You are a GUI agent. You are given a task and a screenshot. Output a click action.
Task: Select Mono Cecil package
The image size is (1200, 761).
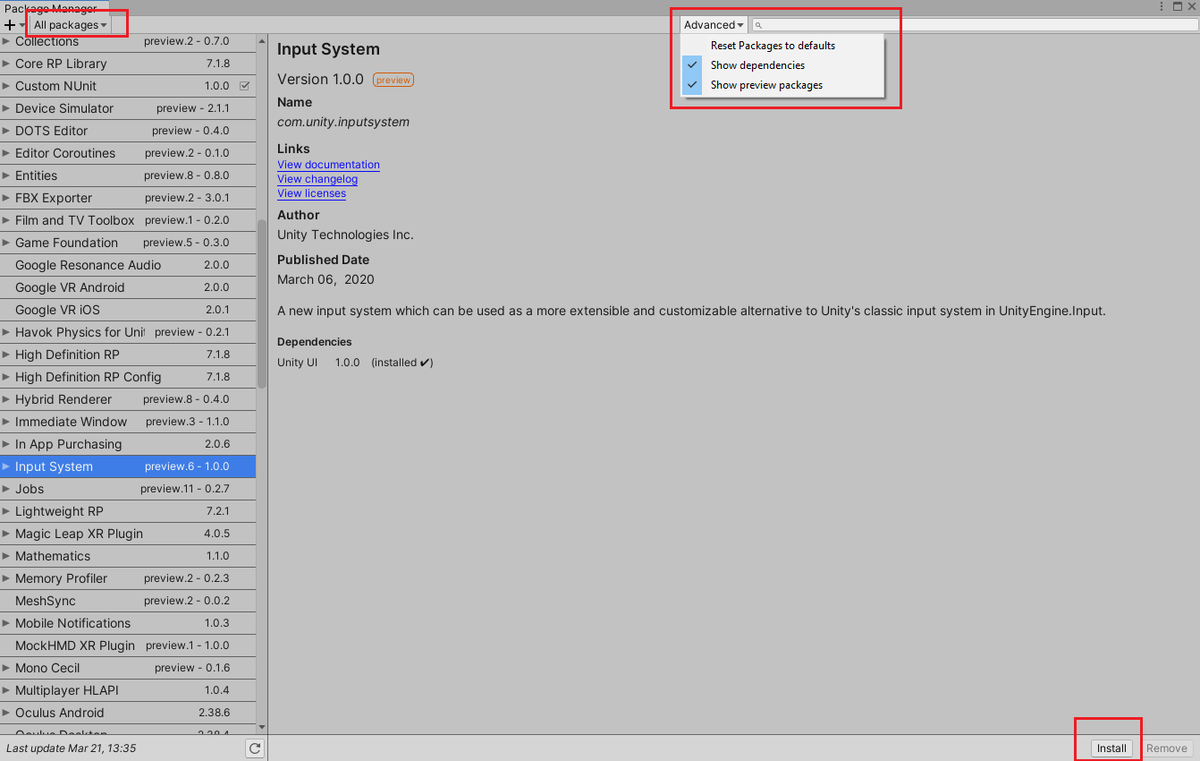click(x=128, y=668)
